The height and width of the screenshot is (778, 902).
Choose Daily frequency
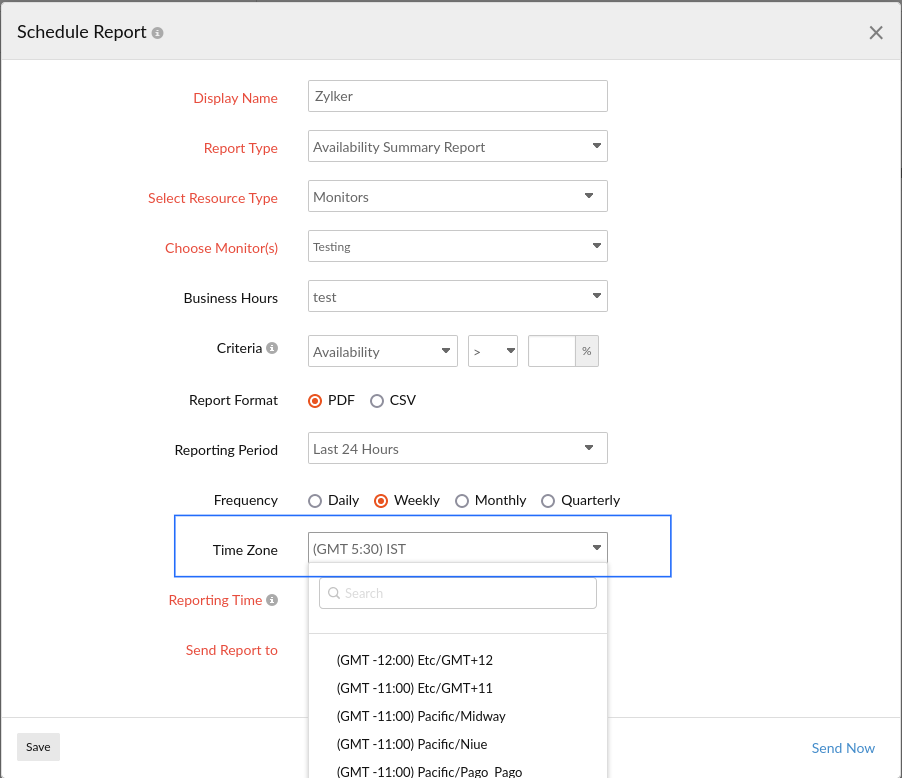[314, 500]
